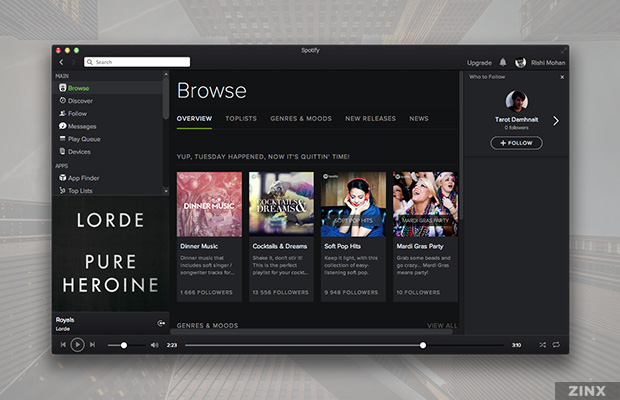Open the New Releases tab
Screen dimensions: 620x400
click(370, 119)
